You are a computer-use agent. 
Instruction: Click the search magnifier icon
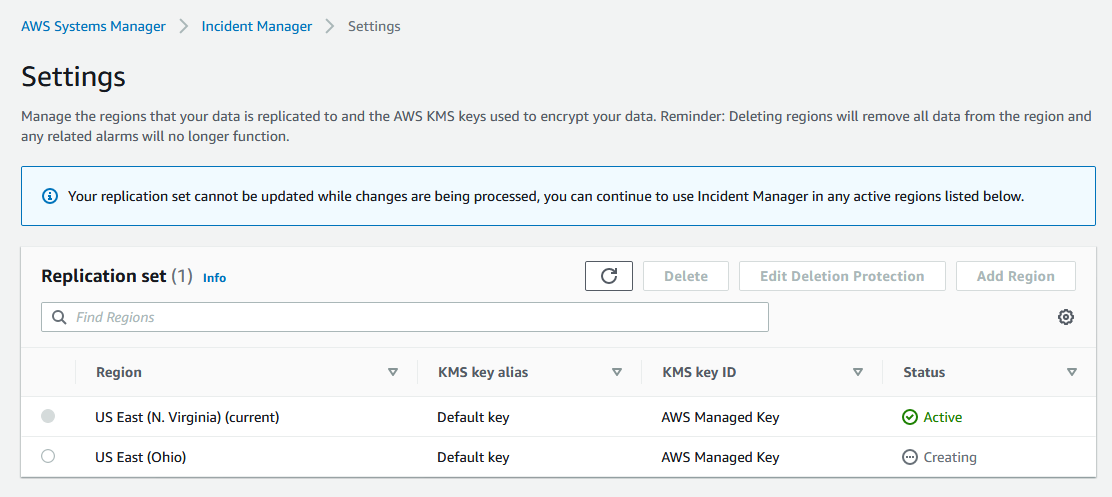pos(60,317)
